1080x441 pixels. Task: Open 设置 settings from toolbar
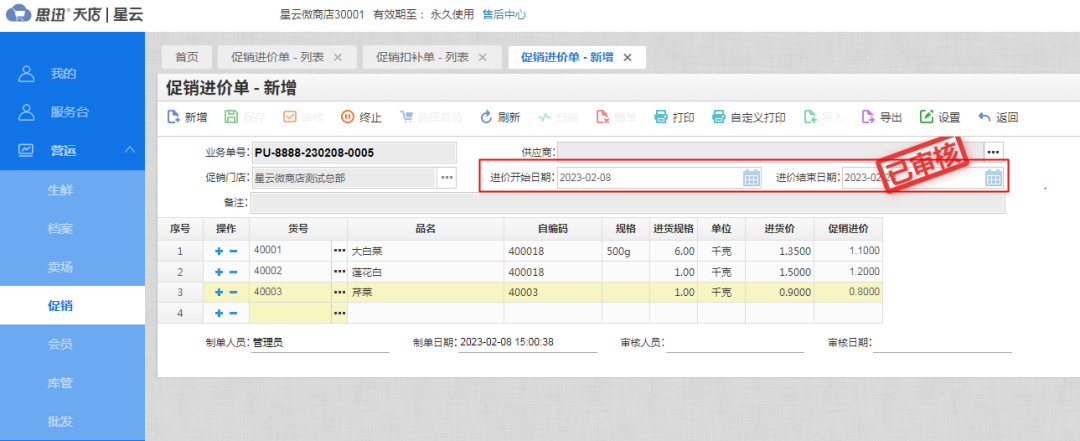point(939,117)
